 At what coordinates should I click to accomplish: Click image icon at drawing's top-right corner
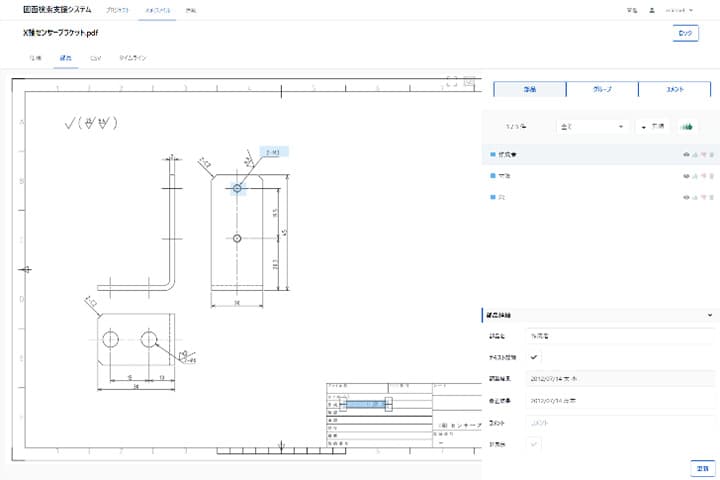469,82
